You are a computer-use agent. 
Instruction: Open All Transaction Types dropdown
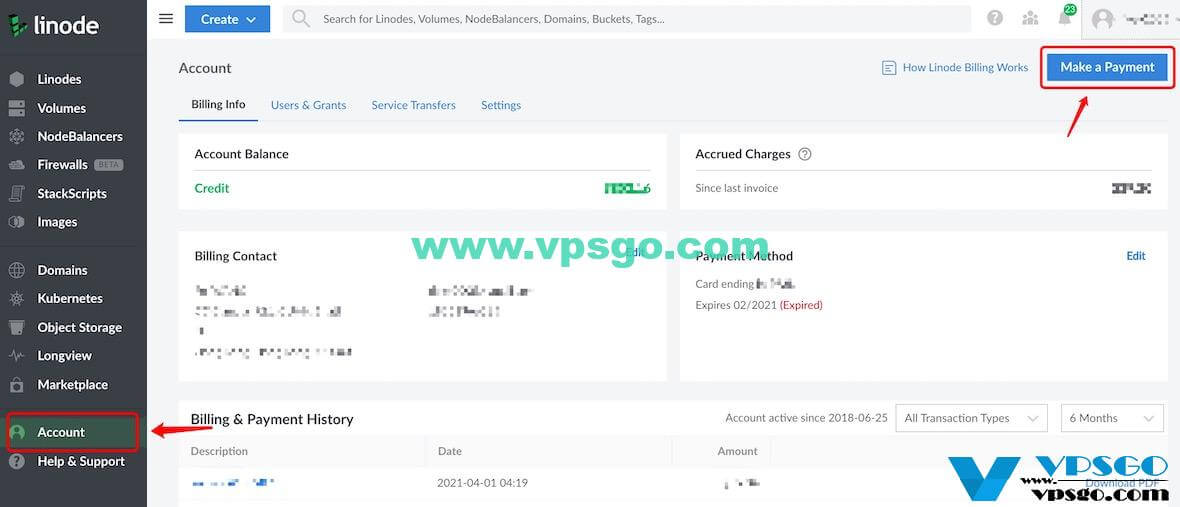point(972,418)
